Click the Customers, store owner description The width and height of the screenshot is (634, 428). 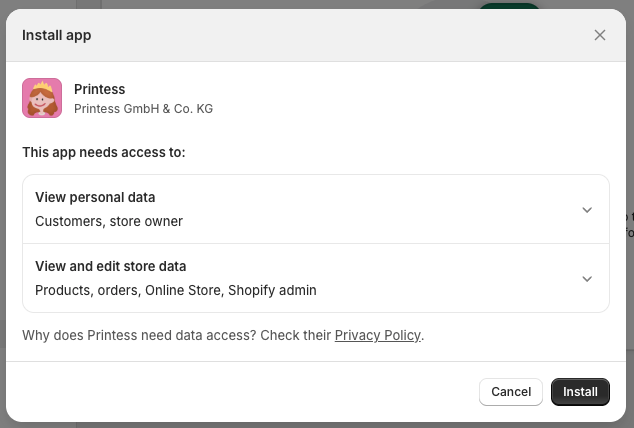109,221
